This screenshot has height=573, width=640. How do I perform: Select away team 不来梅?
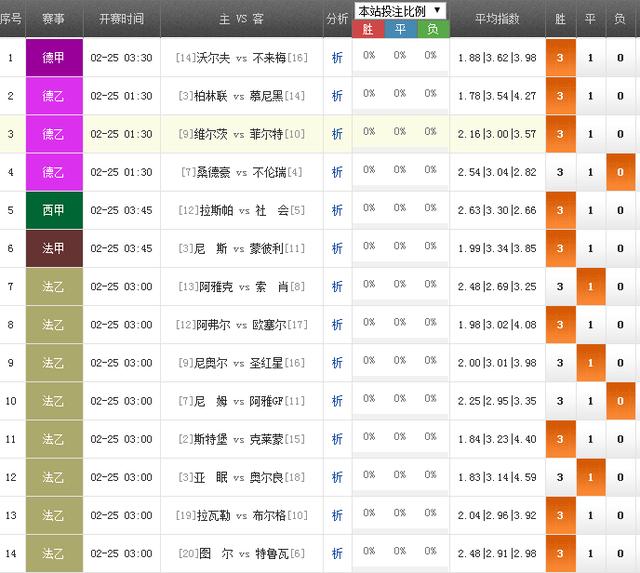tap(269, 58)
